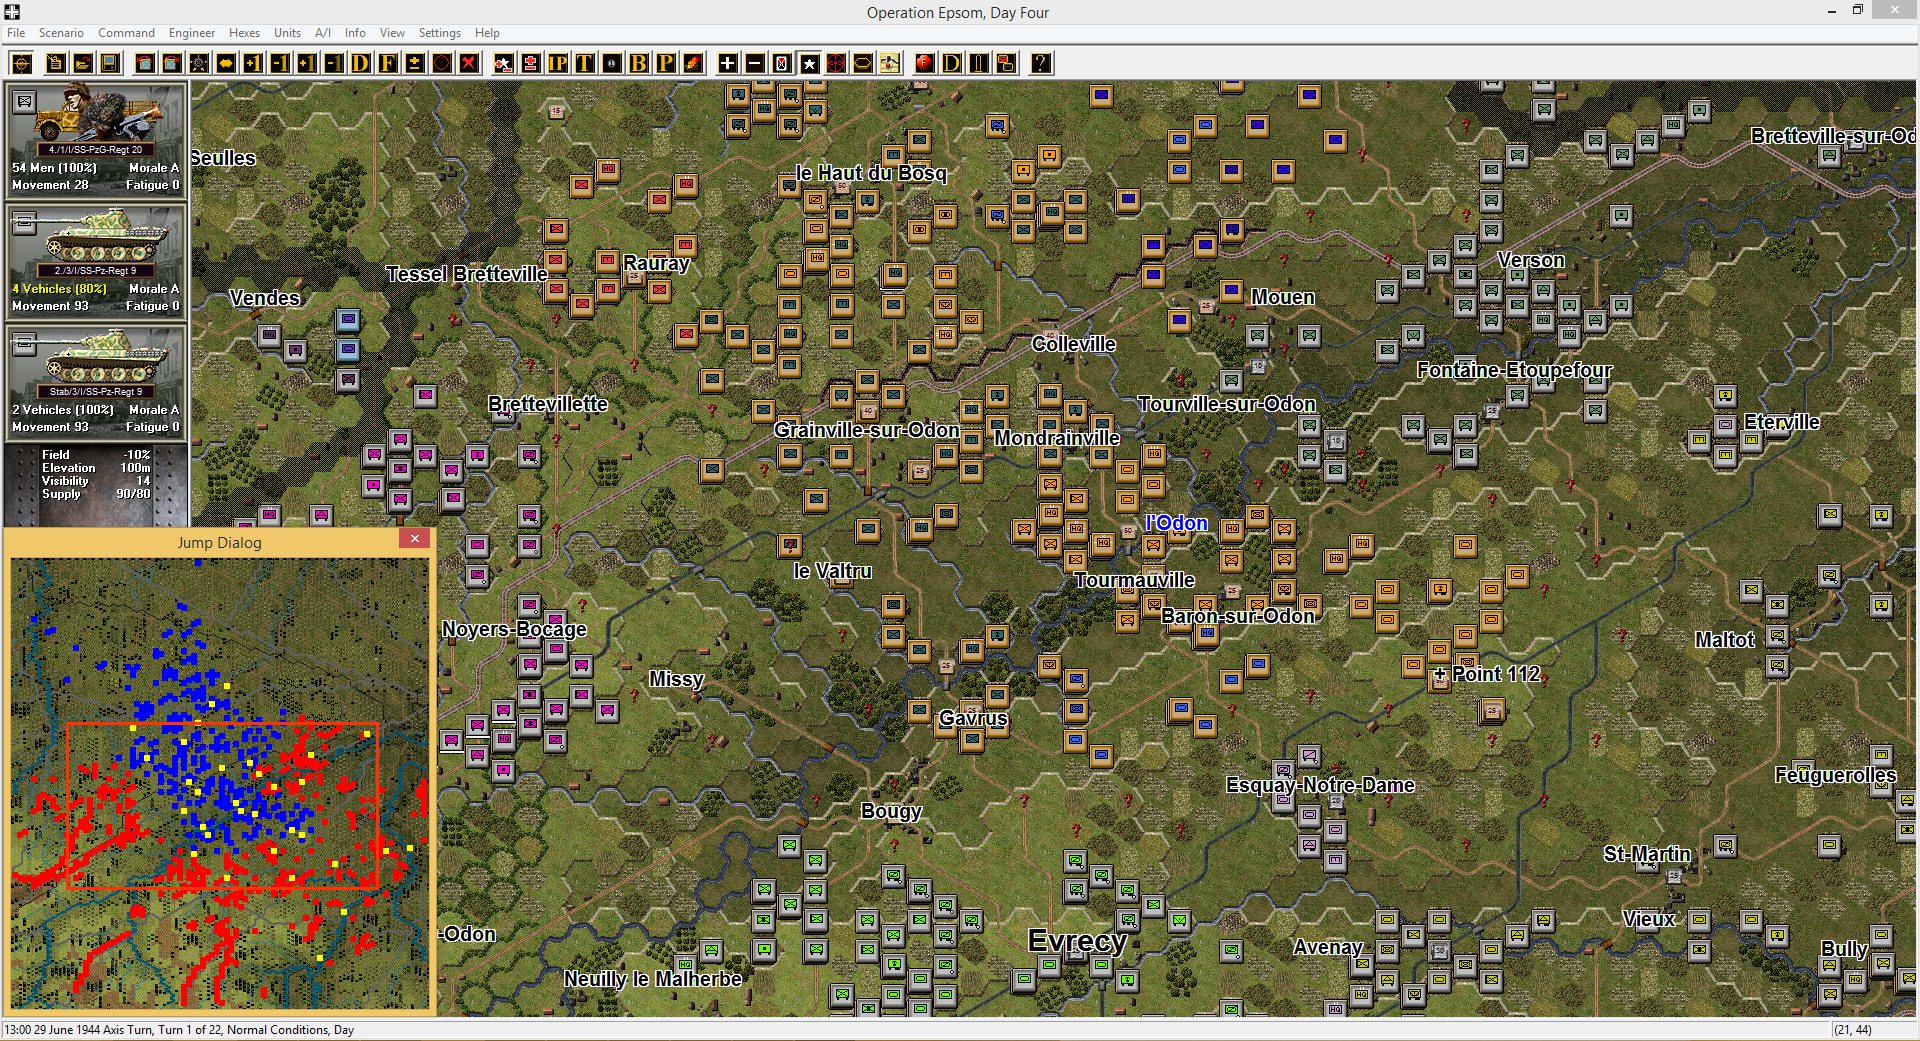Select the 2./3/I/SS-Pz-Regt 9 unit card
Image resolution: width=1920 pixels, height=1041 pixels.
pyautogui.click(x=96, y=262)
